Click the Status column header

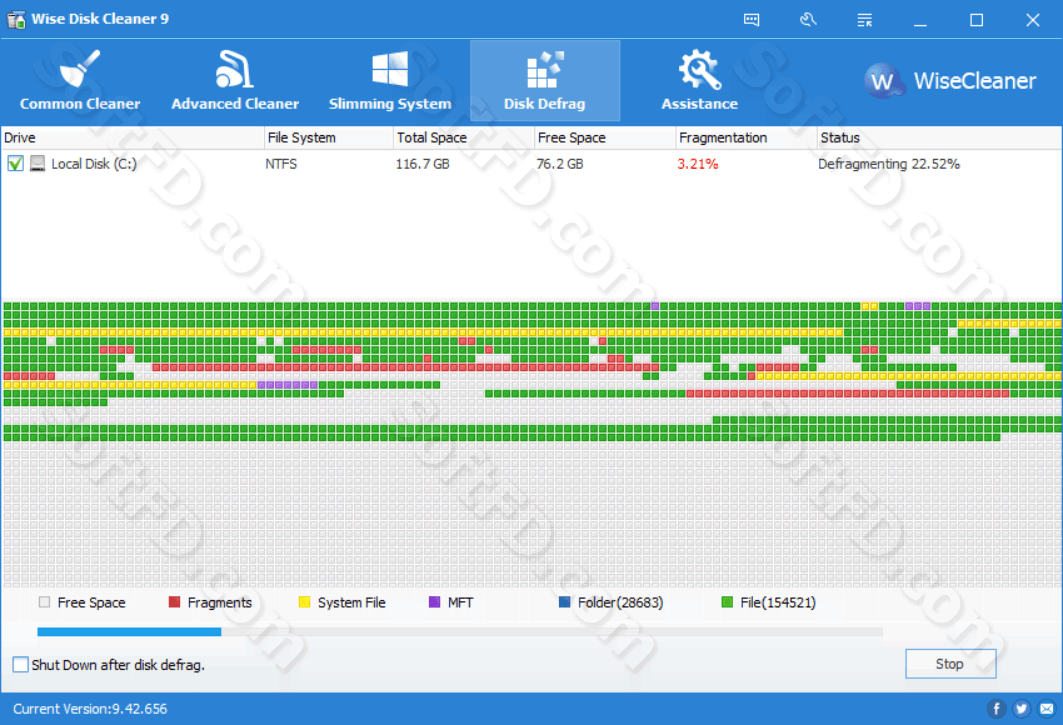point(940,138)
